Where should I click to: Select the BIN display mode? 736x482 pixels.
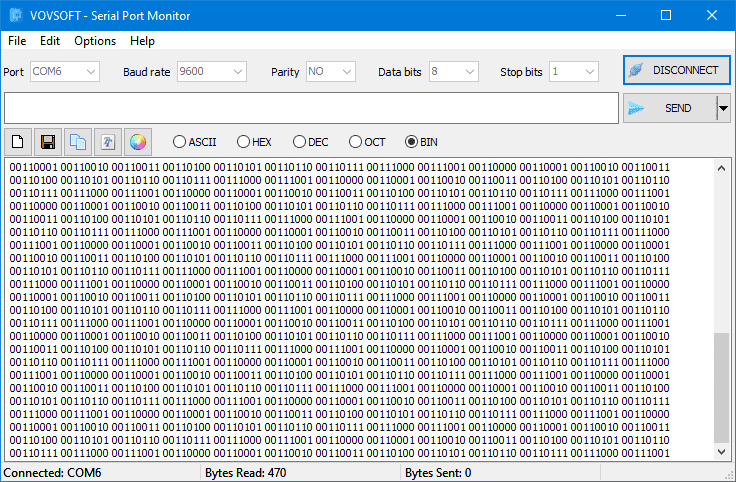tap(421, 142)
